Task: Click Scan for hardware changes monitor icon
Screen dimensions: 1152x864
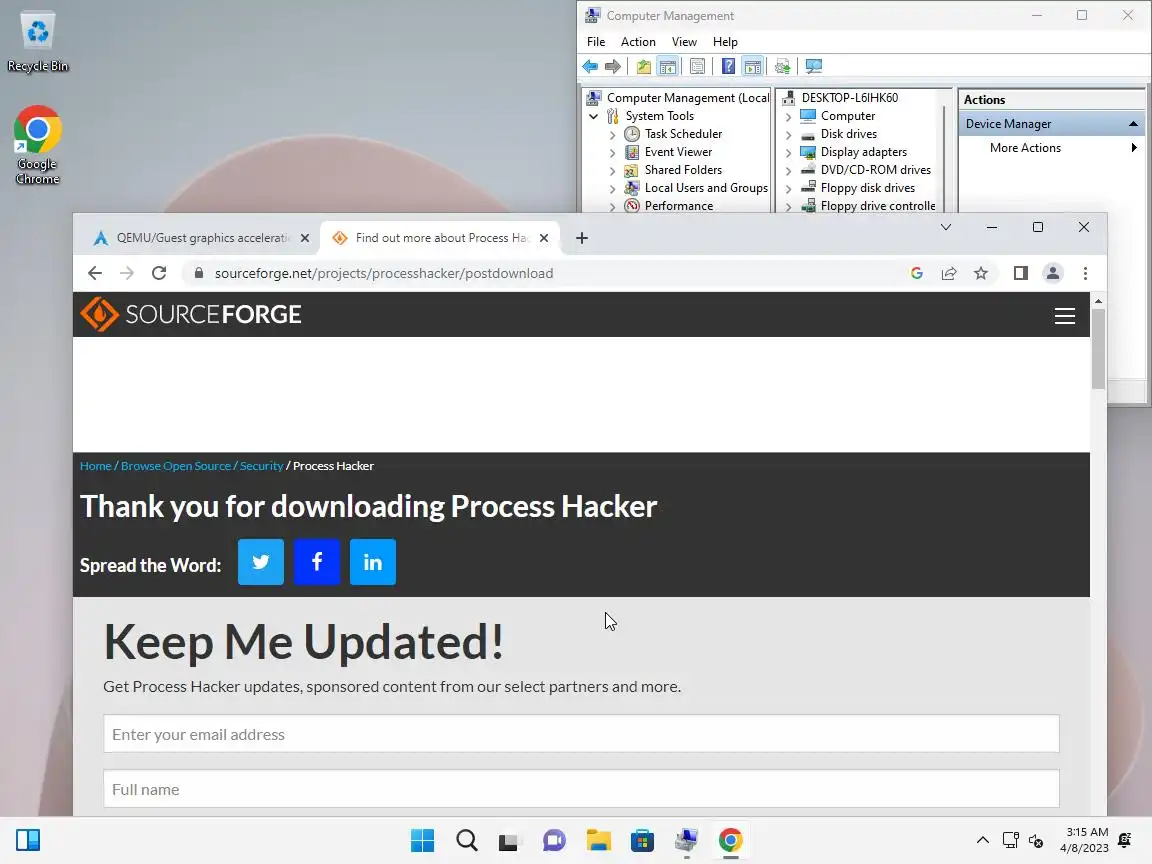Action: [813, 67]
